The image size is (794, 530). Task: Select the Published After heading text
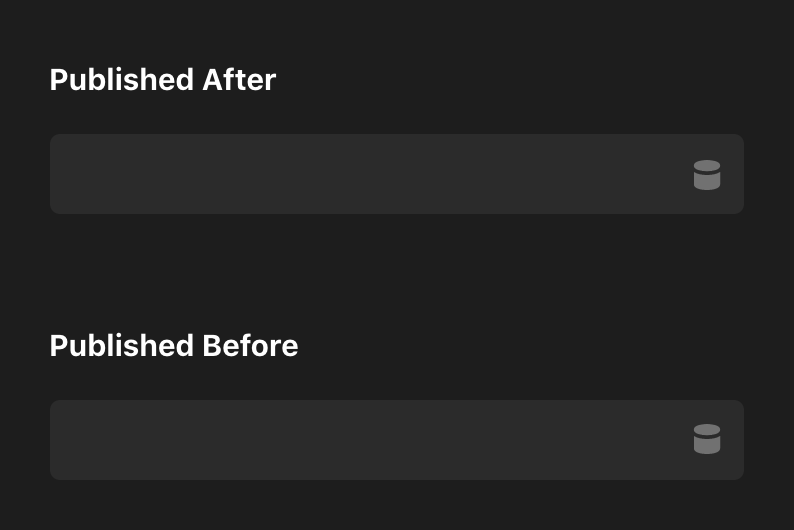[x=163, y=80]
